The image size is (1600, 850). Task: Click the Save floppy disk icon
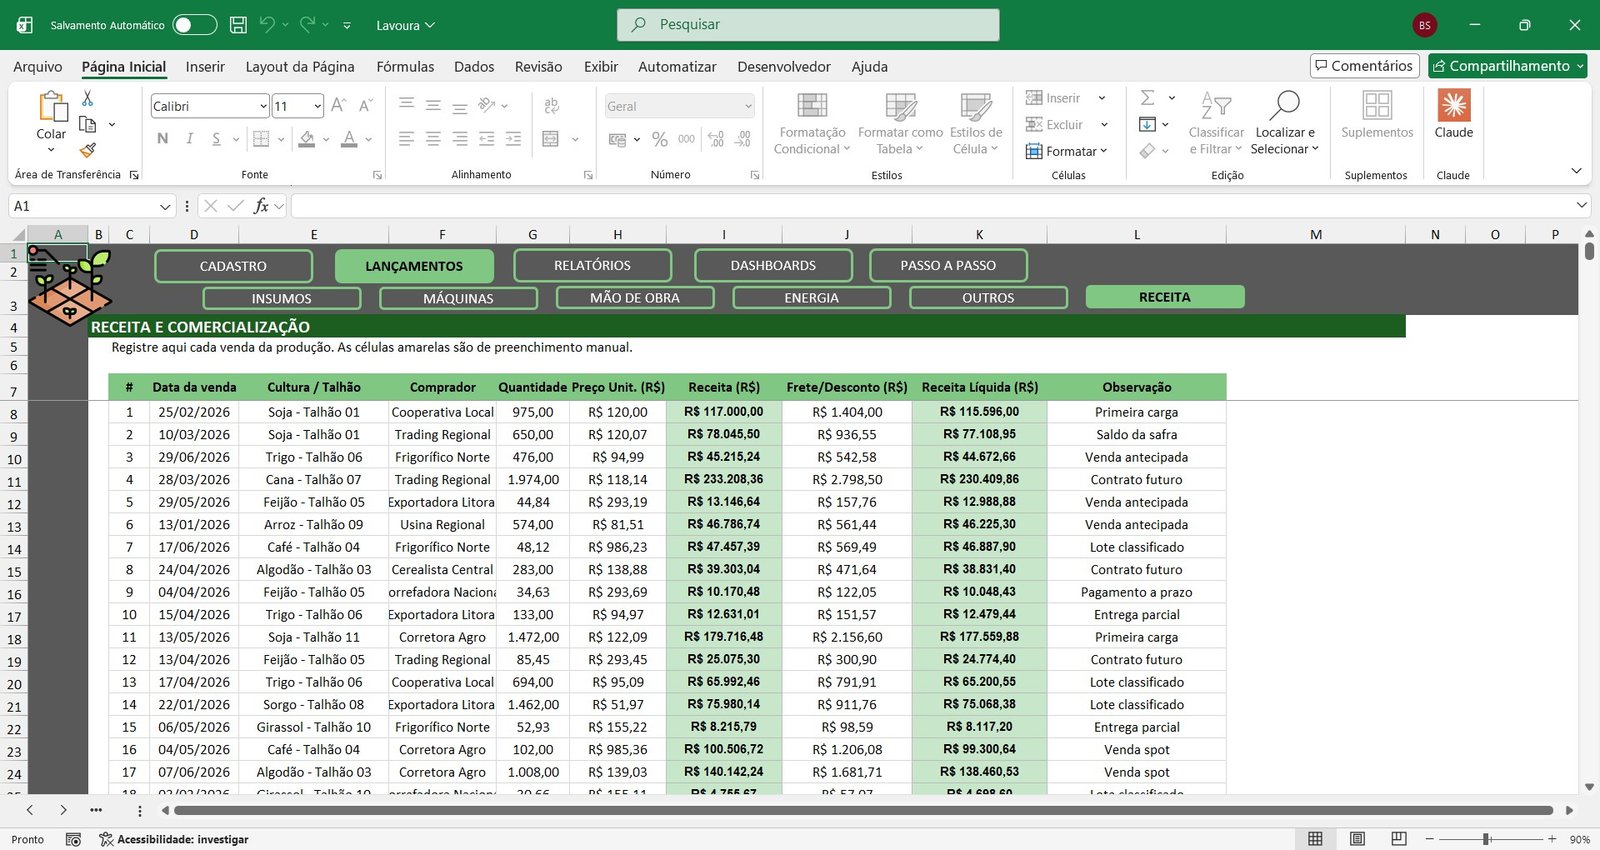[x=238, y=25]
